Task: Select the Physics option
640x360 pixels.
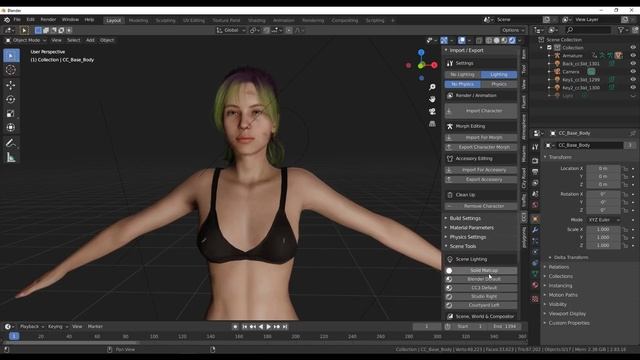Action: click(499, 84)
